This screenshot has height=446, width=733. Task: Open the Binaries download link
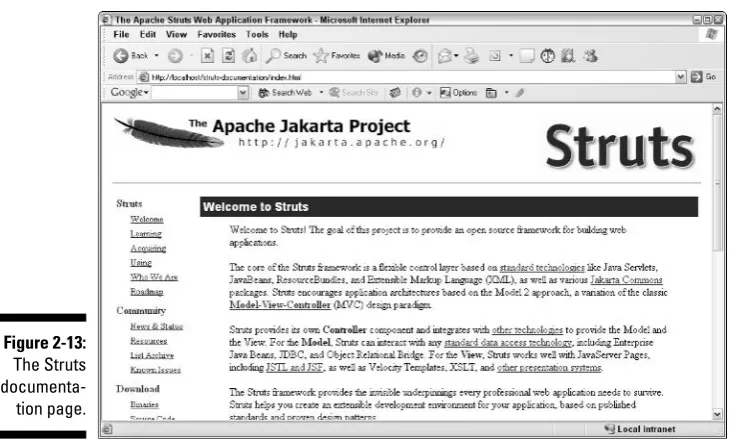pyautogui.click(x=144, y=405)
